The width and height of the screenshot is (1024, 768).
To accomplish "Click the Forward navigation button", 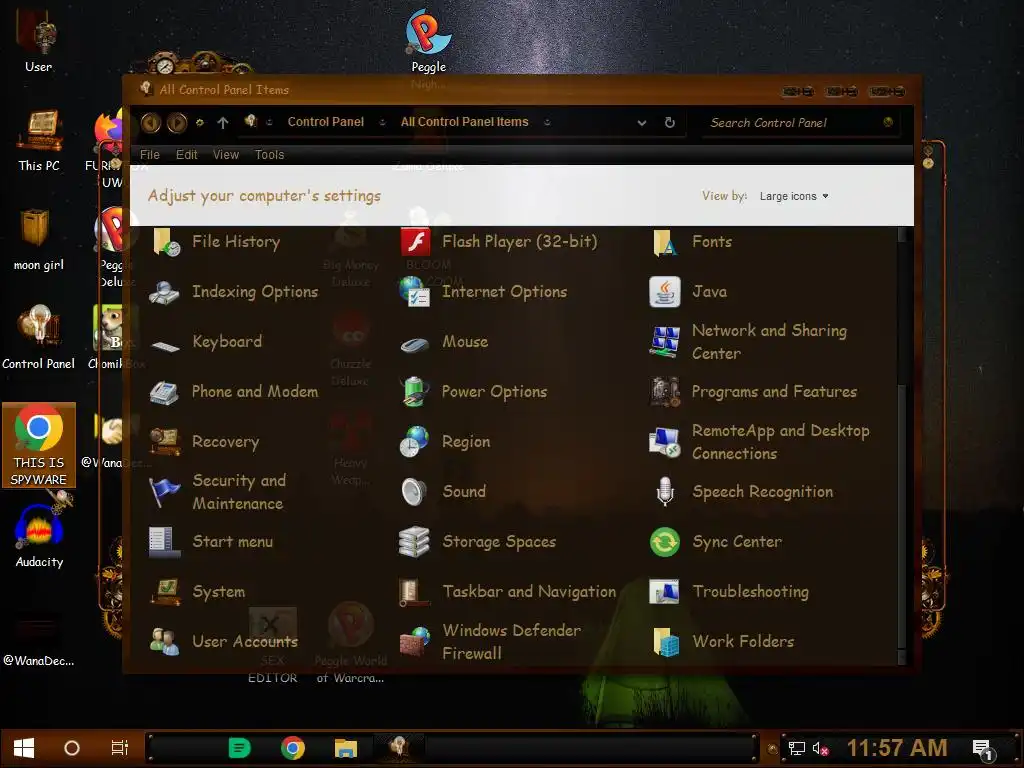I will 177,123.
